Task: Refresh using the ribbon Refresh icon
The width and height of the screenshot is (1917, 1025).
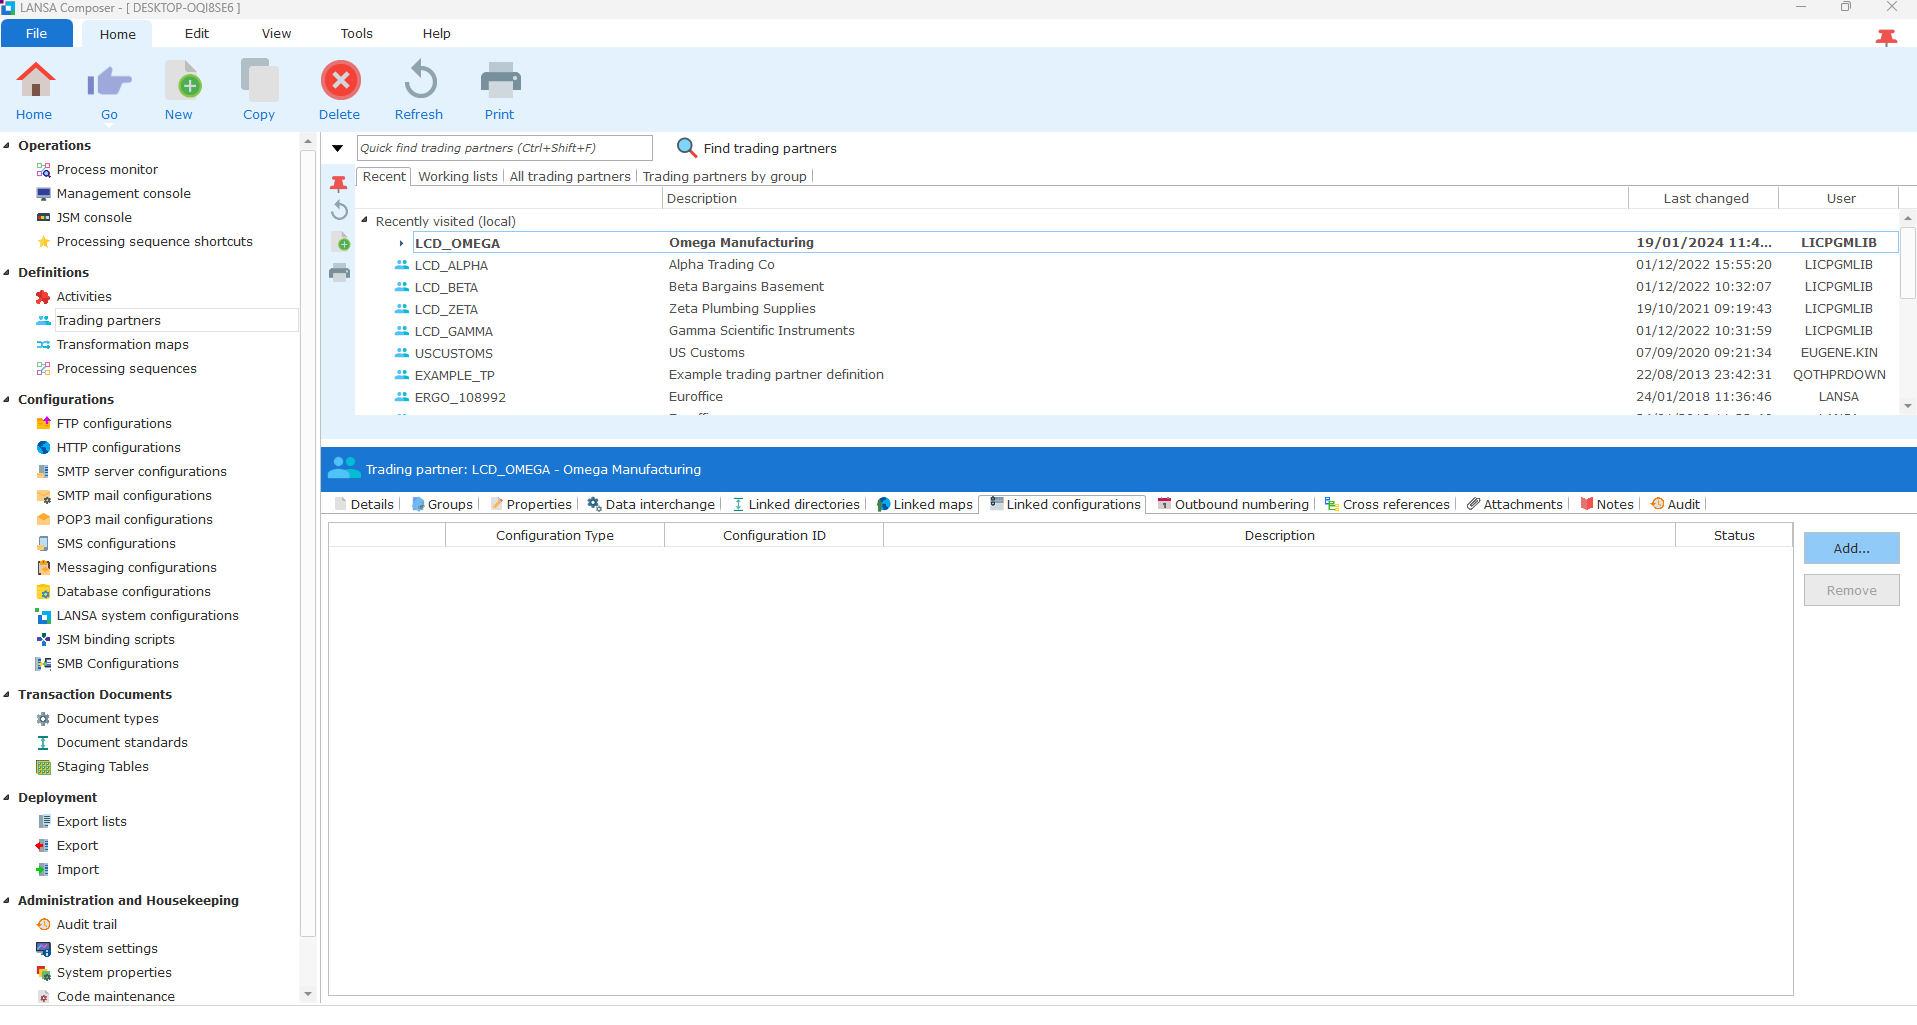Action: click(x=420, y=80)
